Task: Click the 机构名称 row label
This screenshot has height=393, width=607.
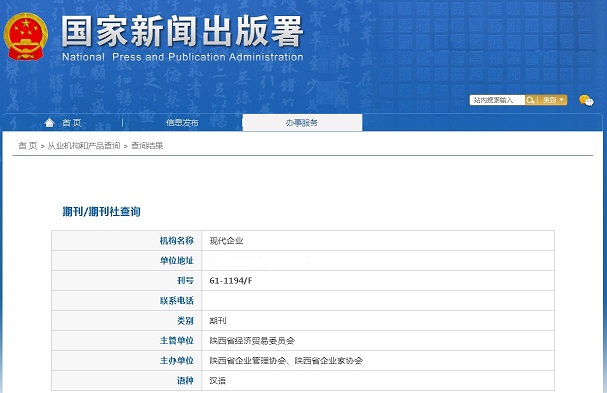Action: coord(177,241)
